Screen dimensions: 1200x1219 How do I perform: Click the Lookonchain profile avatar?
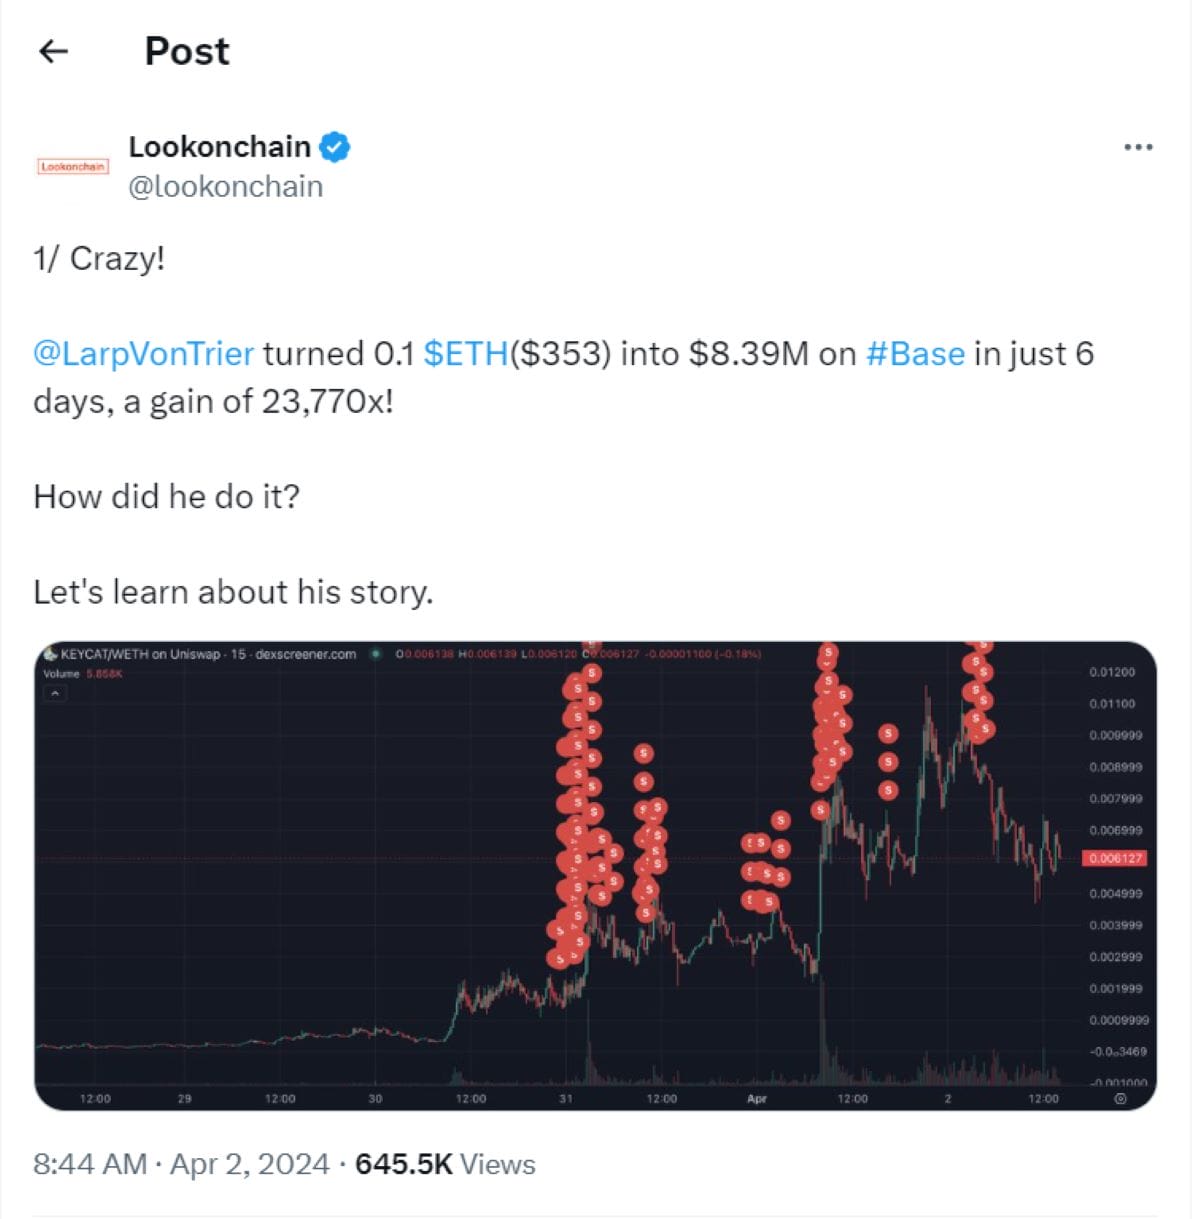(72, 165)
